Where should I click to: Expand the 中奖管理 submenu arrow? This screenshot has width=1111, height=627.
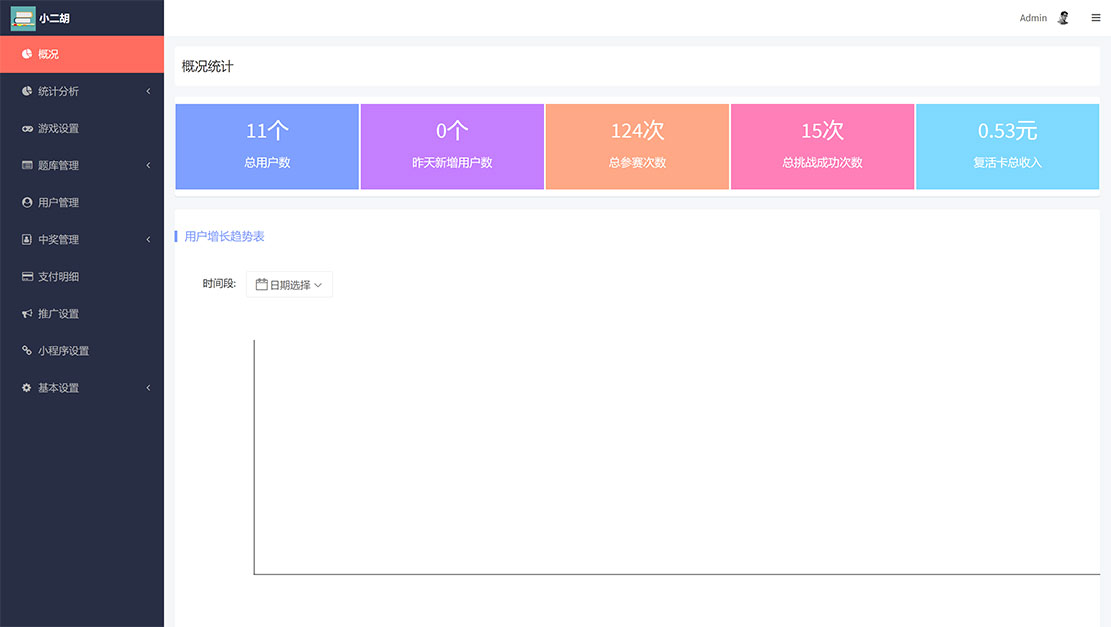pyautogui.click(x=148, y=240)
